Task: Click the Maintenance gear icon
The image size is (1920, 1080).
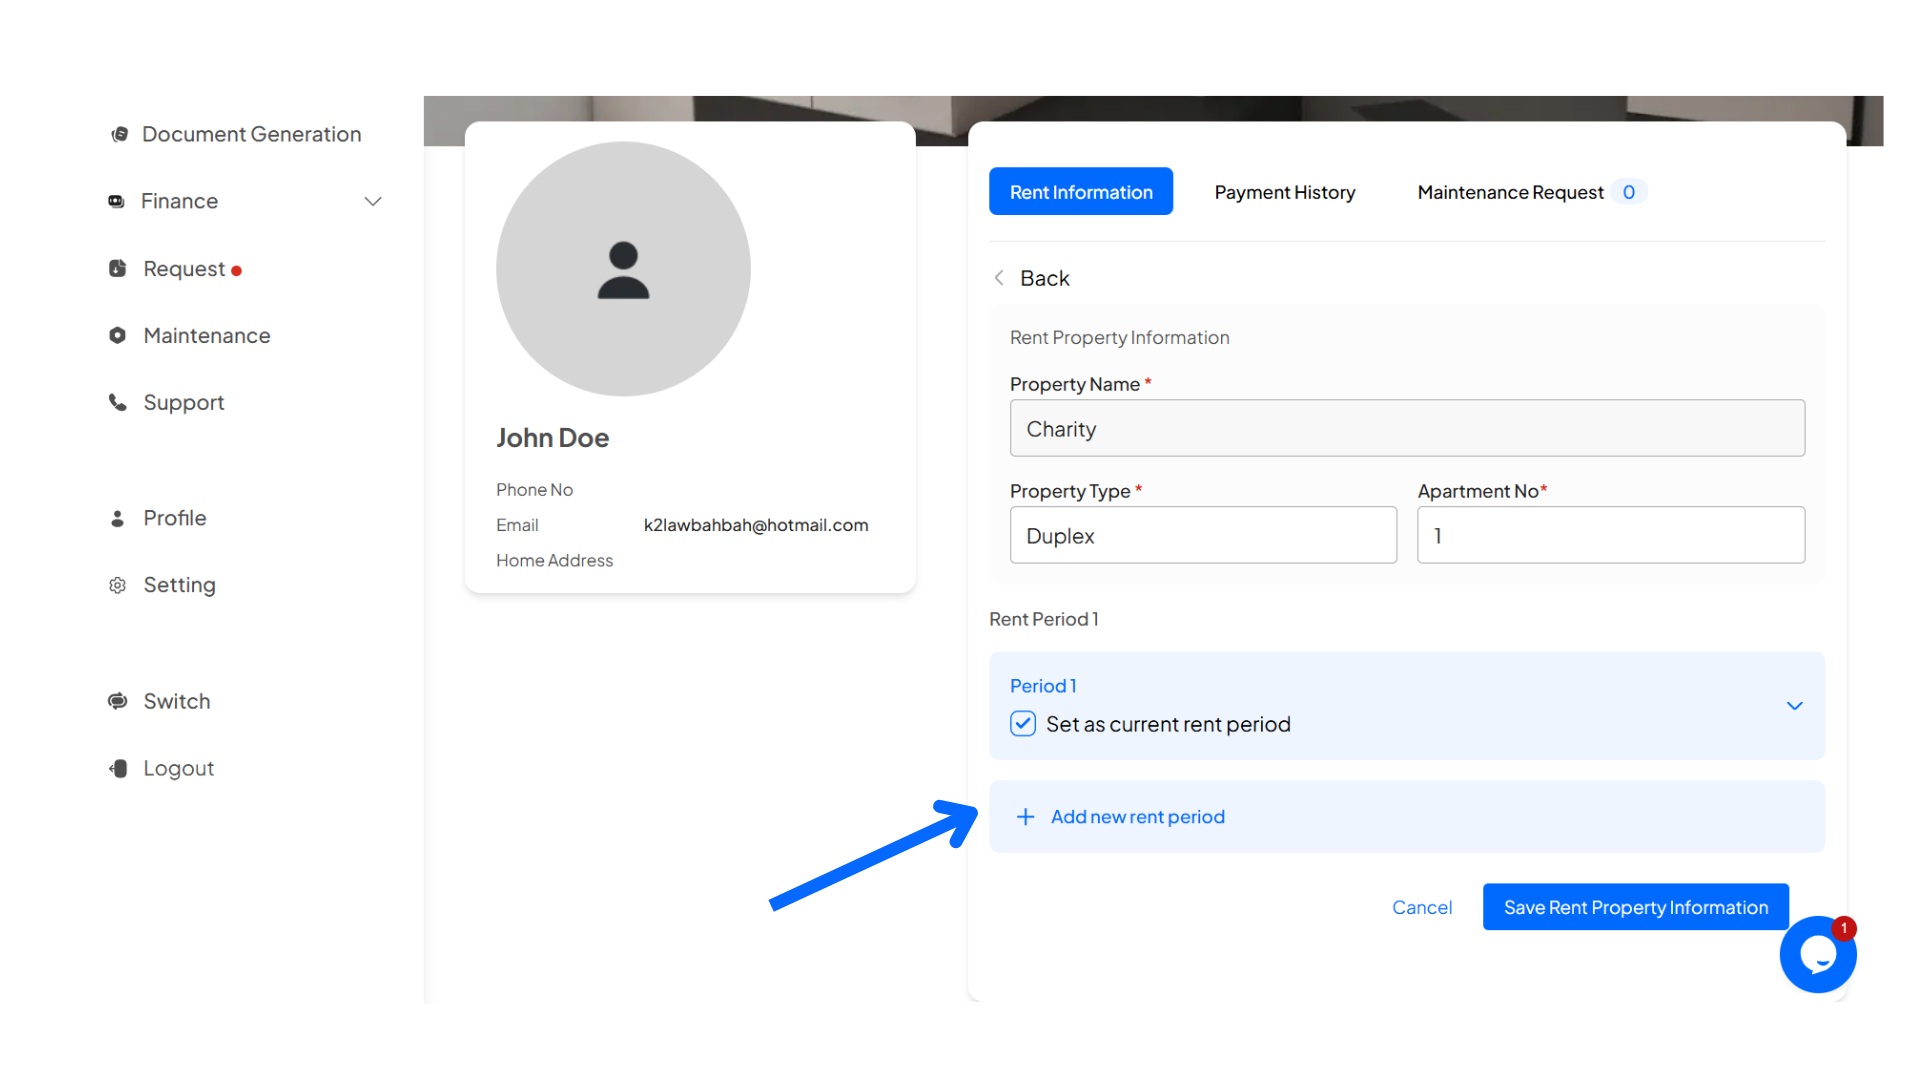Action: coord(118,335)
